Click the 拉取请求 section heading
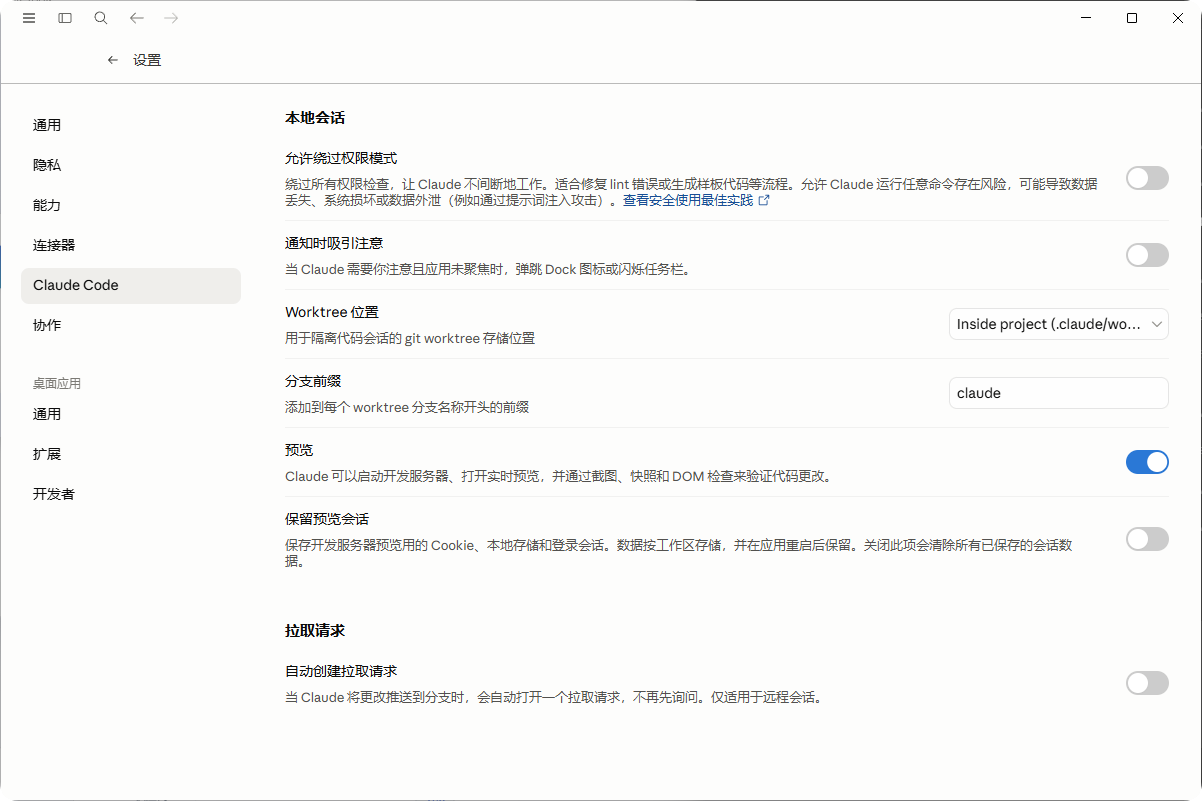The height and width of the screenshot is (801, 1202). 315,631
